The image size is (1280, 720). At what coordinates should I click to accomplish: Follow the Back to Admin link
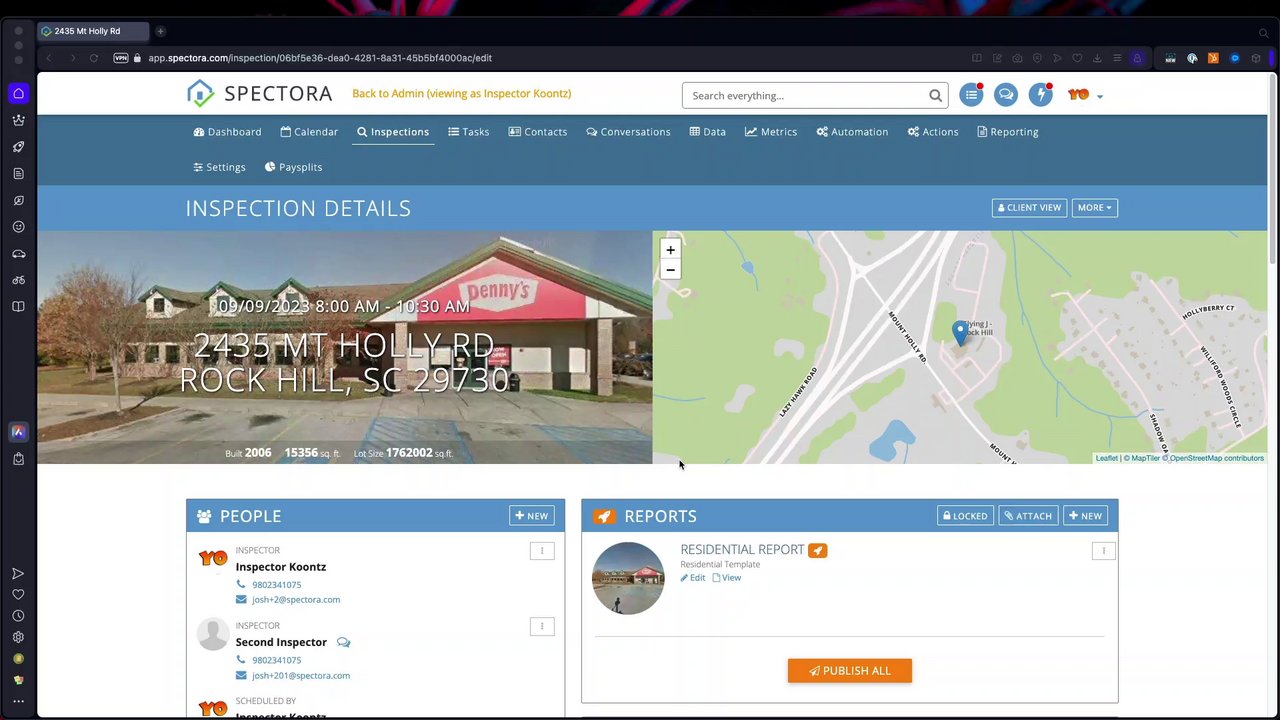pos(461,93)
